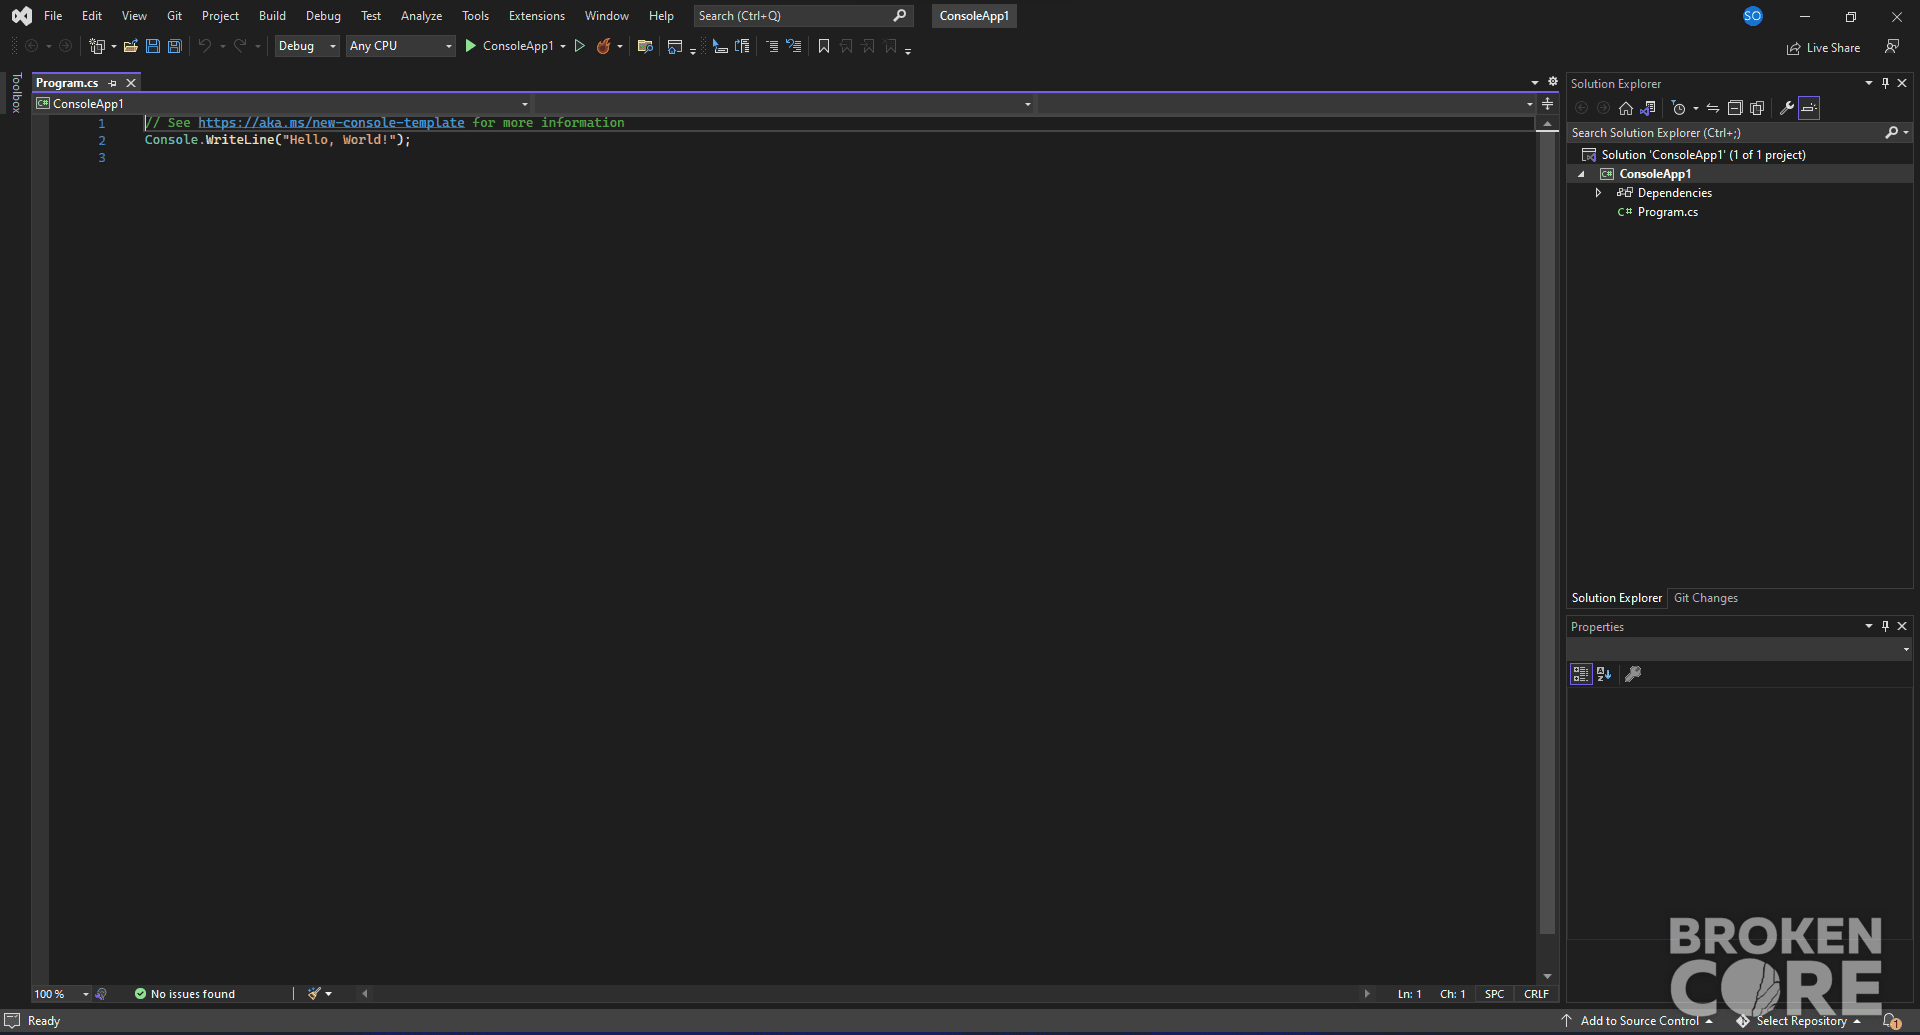
Task: Click the Search Solution Explorer input field
Action: [x=1725, y=133]
